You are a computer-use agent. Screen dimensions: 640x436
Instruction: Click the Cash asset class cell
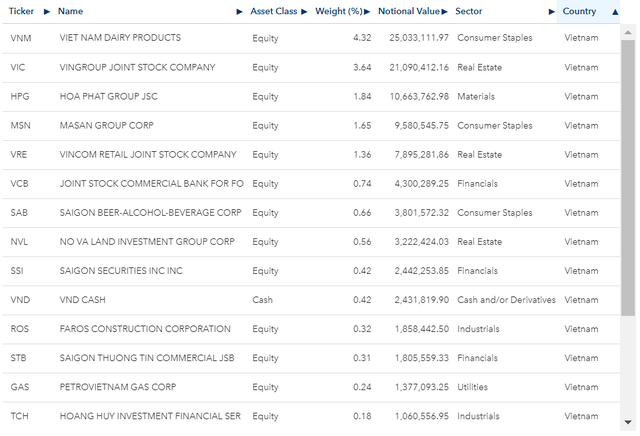tap(262, 300)
